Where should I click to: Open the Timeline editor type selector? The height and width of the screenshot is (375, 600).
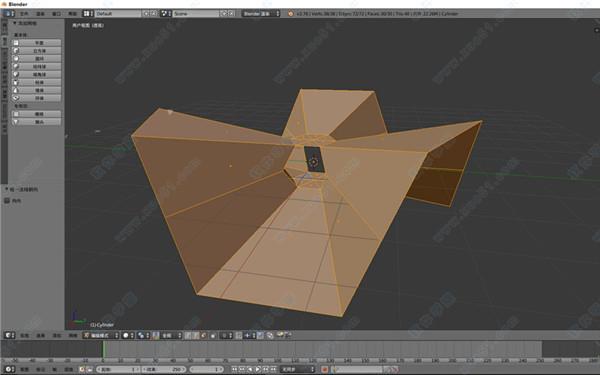pos(10,369)
